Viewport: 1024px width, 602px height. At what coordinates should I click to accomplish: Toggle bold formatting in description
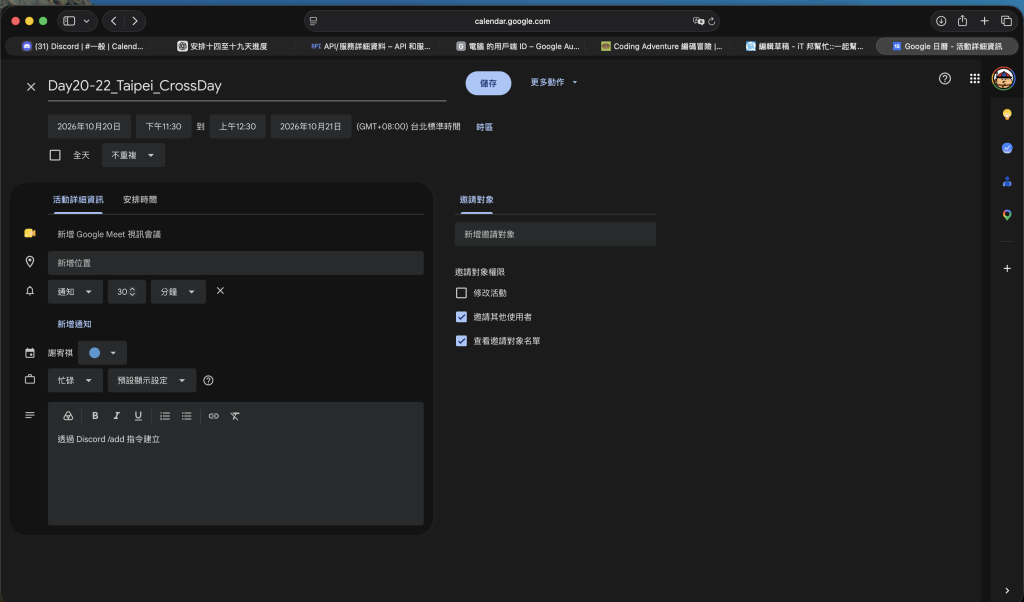click(95, 416)
